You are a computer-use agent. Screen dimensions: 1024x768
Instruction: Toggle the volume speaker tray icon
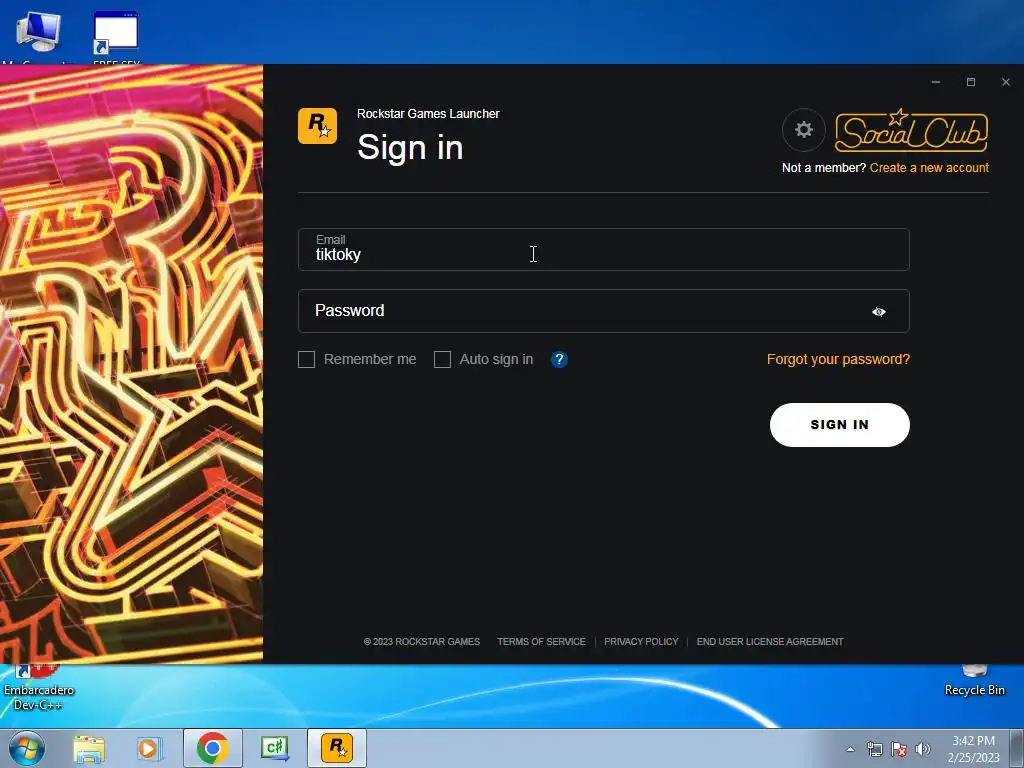coord(922,749)
